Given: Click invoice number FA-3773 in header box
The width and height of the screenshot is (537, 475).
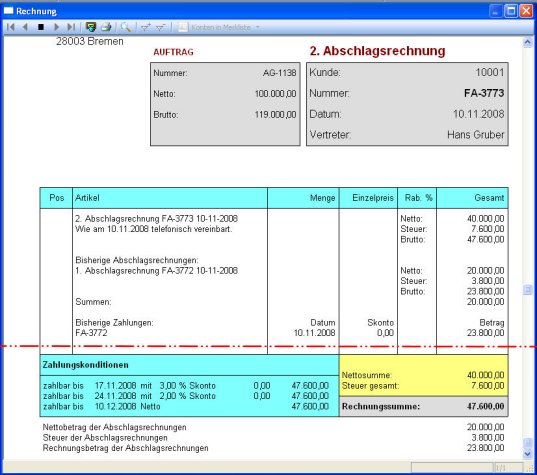Looking at the screenshot, I should 484,93.
